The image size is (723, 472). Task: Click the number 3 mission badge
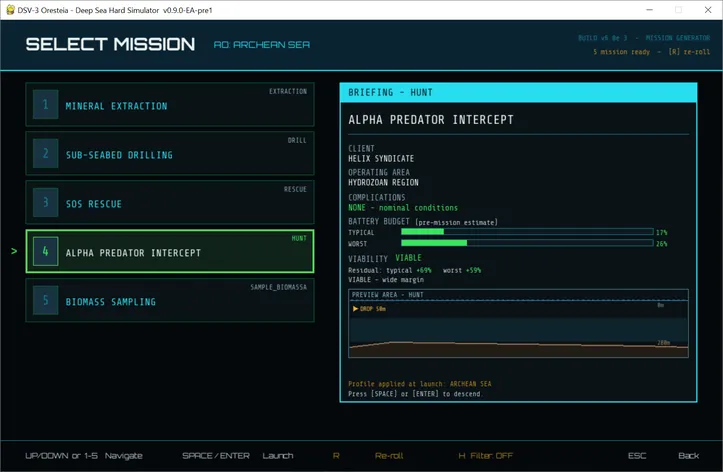pyautogui.click(x=46, y=202)
